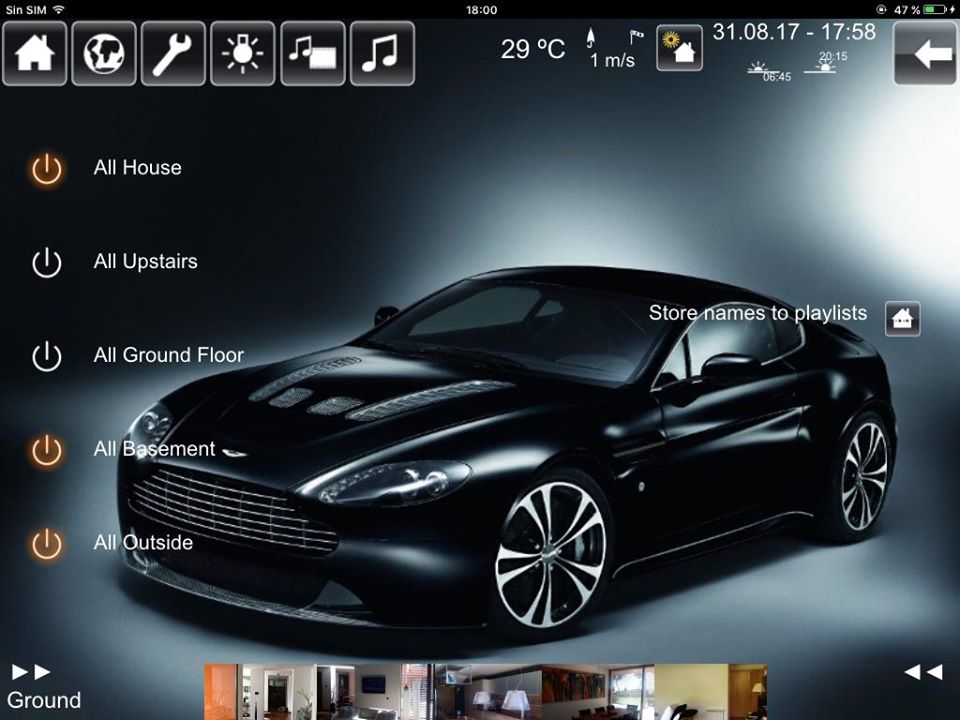Go back using the left arrow button
Viewport: 960px width, 720px height.
pyautogui.click(x=924, y=54)
